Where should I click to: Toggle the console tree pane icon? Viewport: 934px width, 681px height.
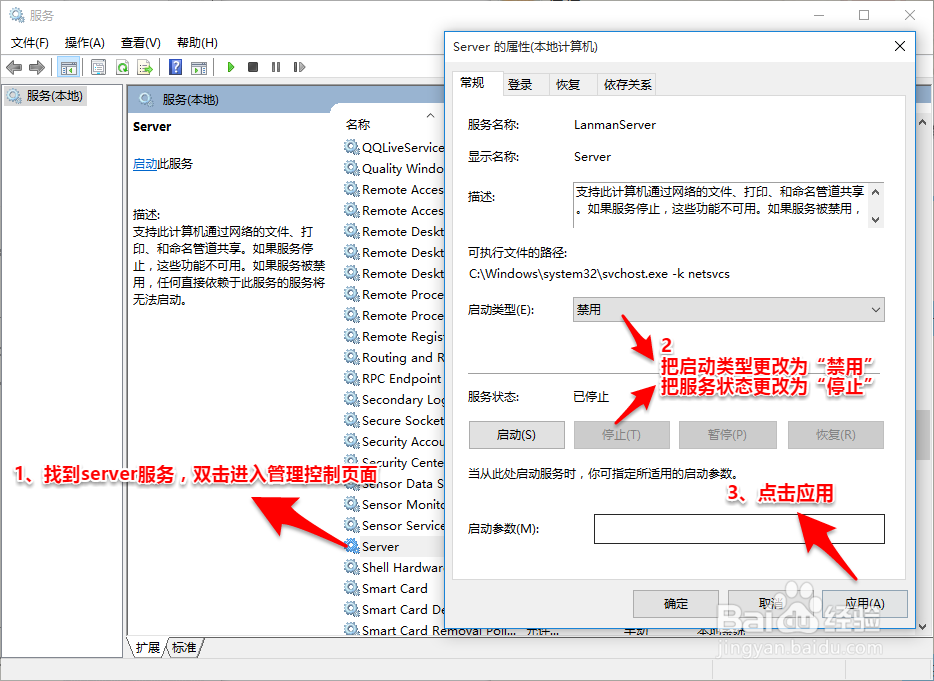(x=68, y=67)
